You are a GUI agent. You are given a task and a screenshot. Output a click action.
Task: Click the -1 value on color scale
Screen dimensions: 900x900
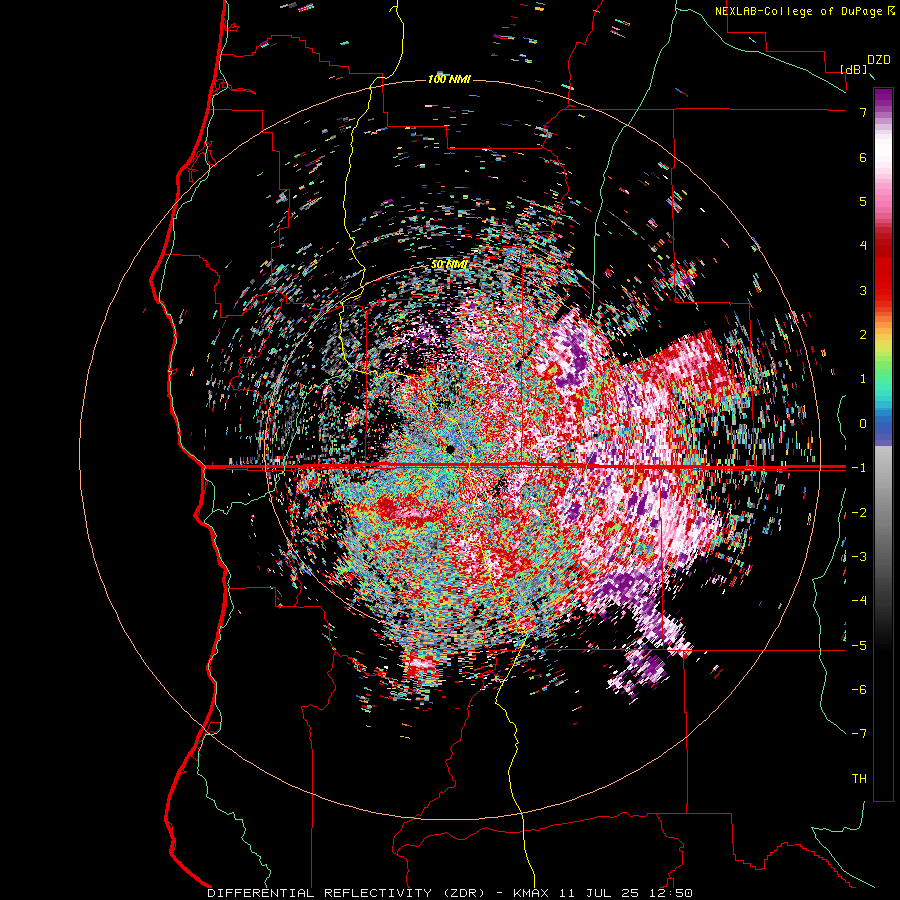[x=858, y=468]
